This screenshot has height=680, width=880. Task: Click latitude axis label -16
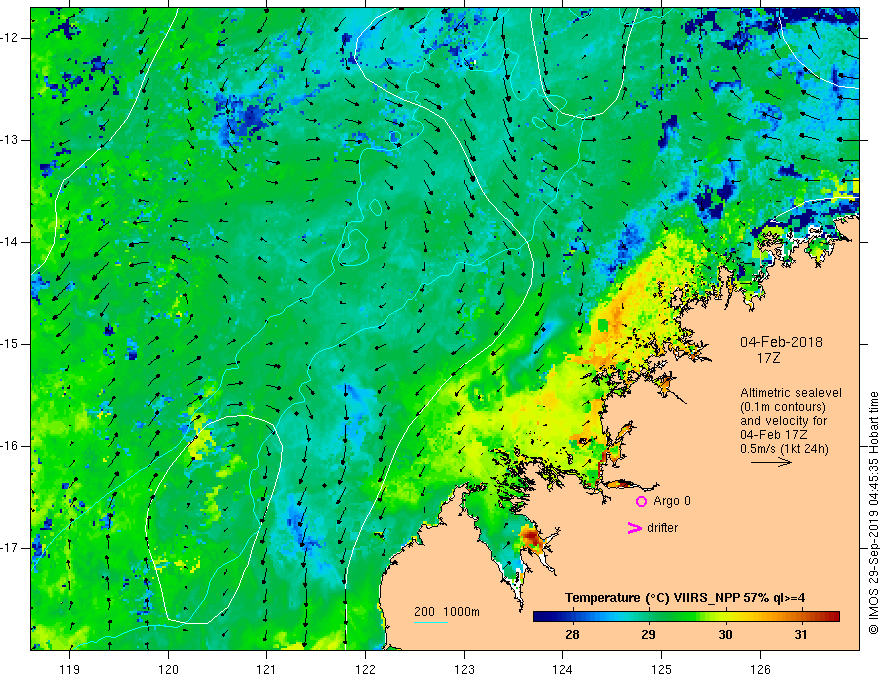10,446
